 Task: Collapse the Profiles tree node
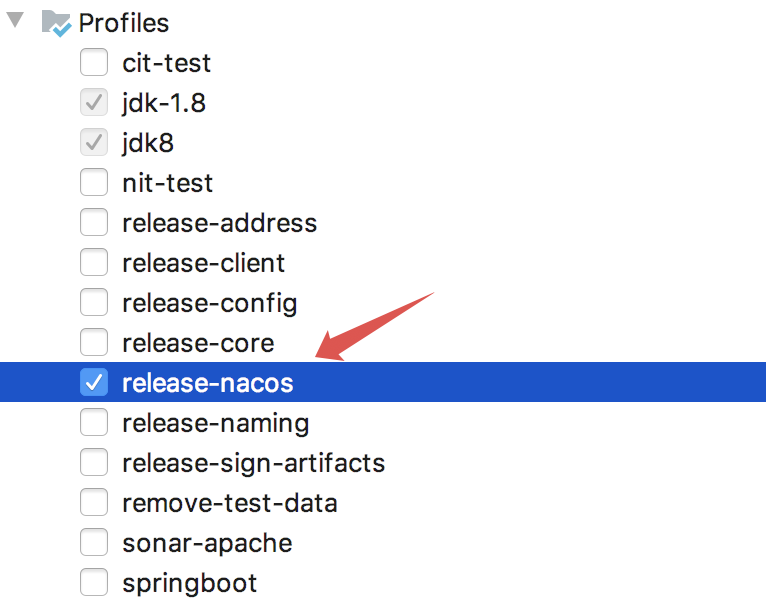point(15,21)
